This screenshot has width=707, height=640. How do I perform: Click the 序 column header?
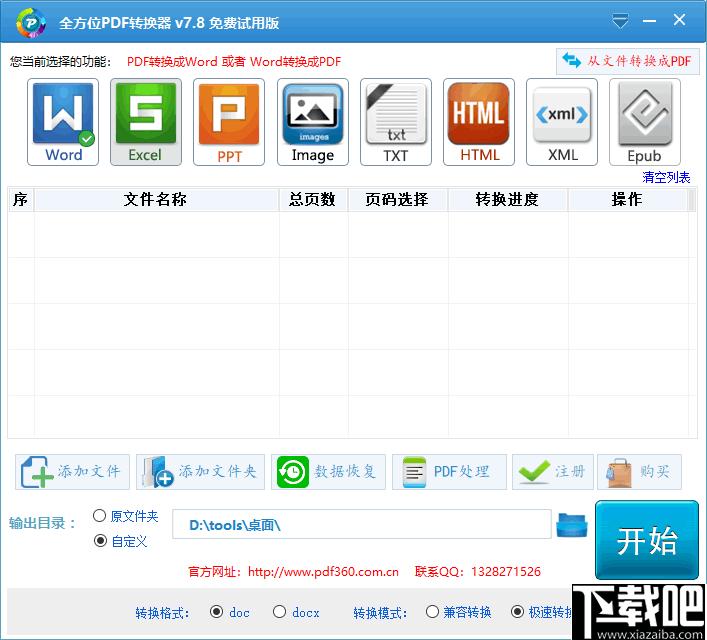tap(21, 199)
